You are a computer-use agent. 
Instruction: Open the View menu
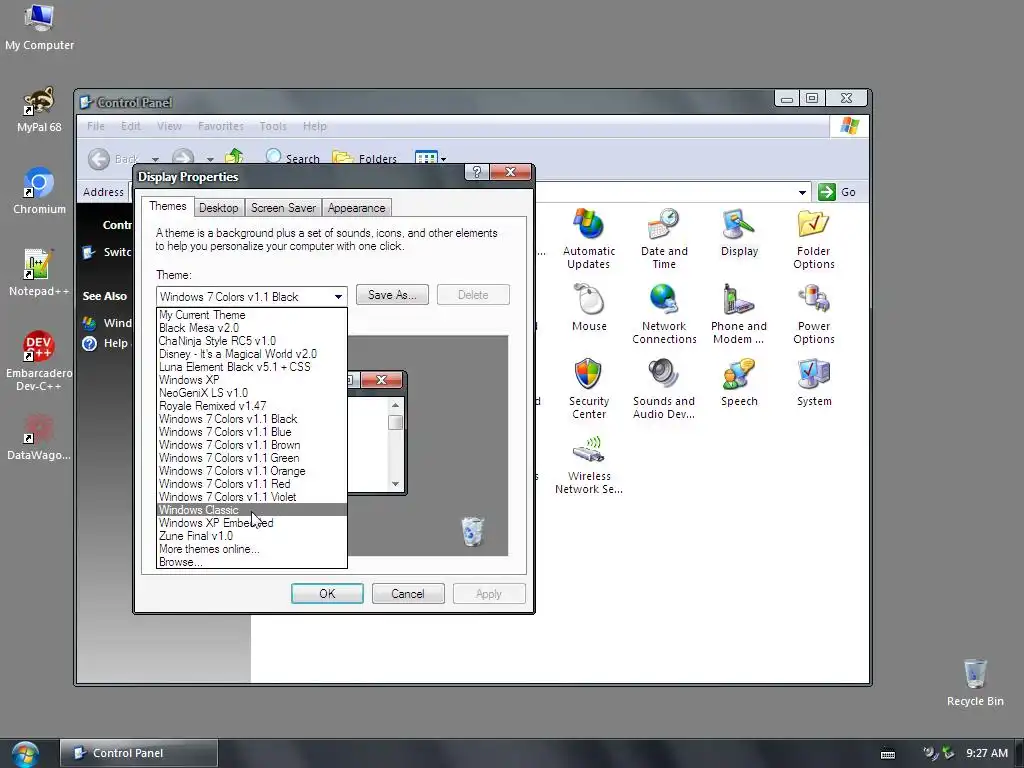(169, 126)
